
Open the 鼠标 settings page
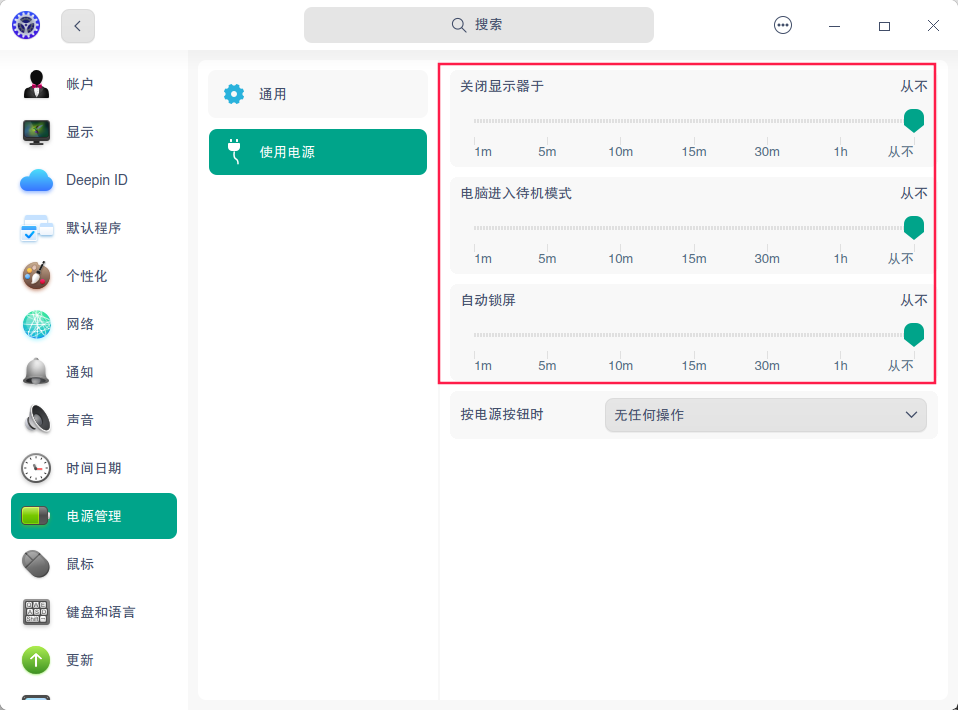point(35,564)
